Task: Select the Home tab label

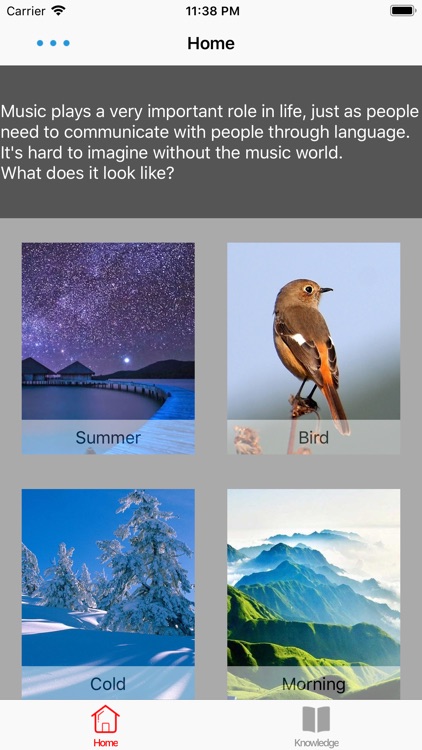Action: (105, 743)
